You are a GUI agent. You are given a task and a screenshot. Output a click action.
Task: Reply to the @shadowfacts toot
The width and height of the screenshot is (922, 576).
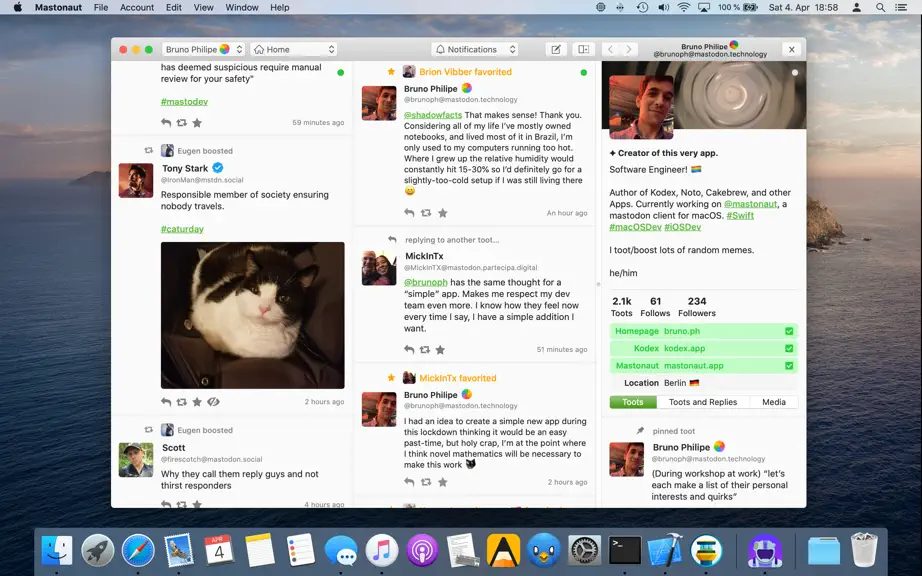[409, 213]
